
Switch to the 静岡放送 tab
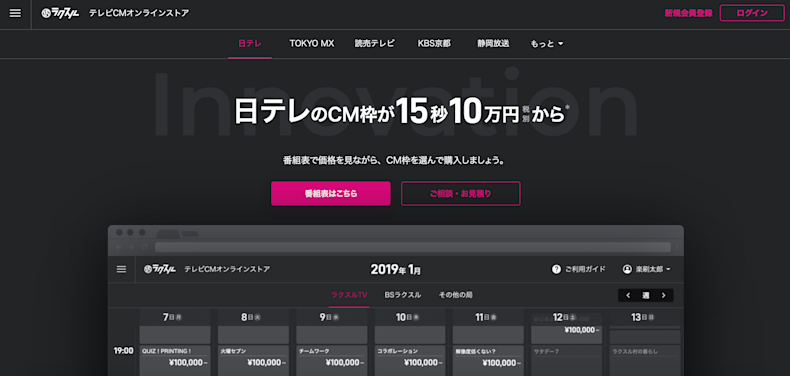493,44
